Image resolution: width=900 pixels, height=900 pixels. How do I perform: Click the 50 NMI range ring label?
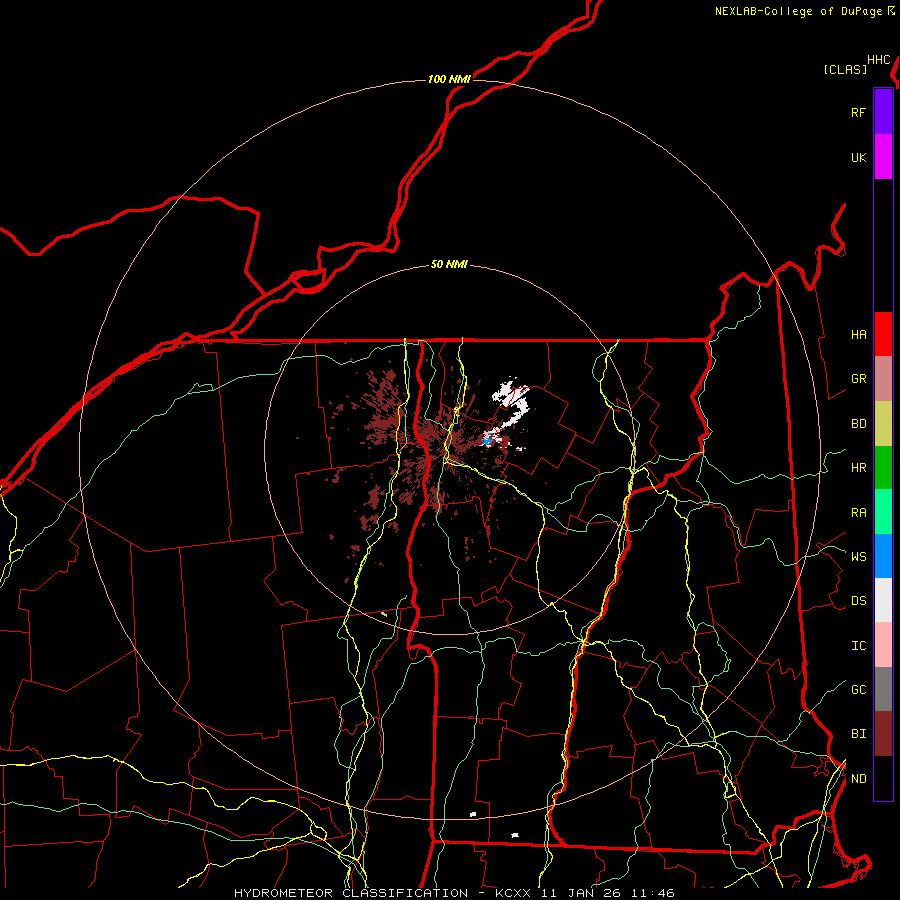click(x=449, y=264)
